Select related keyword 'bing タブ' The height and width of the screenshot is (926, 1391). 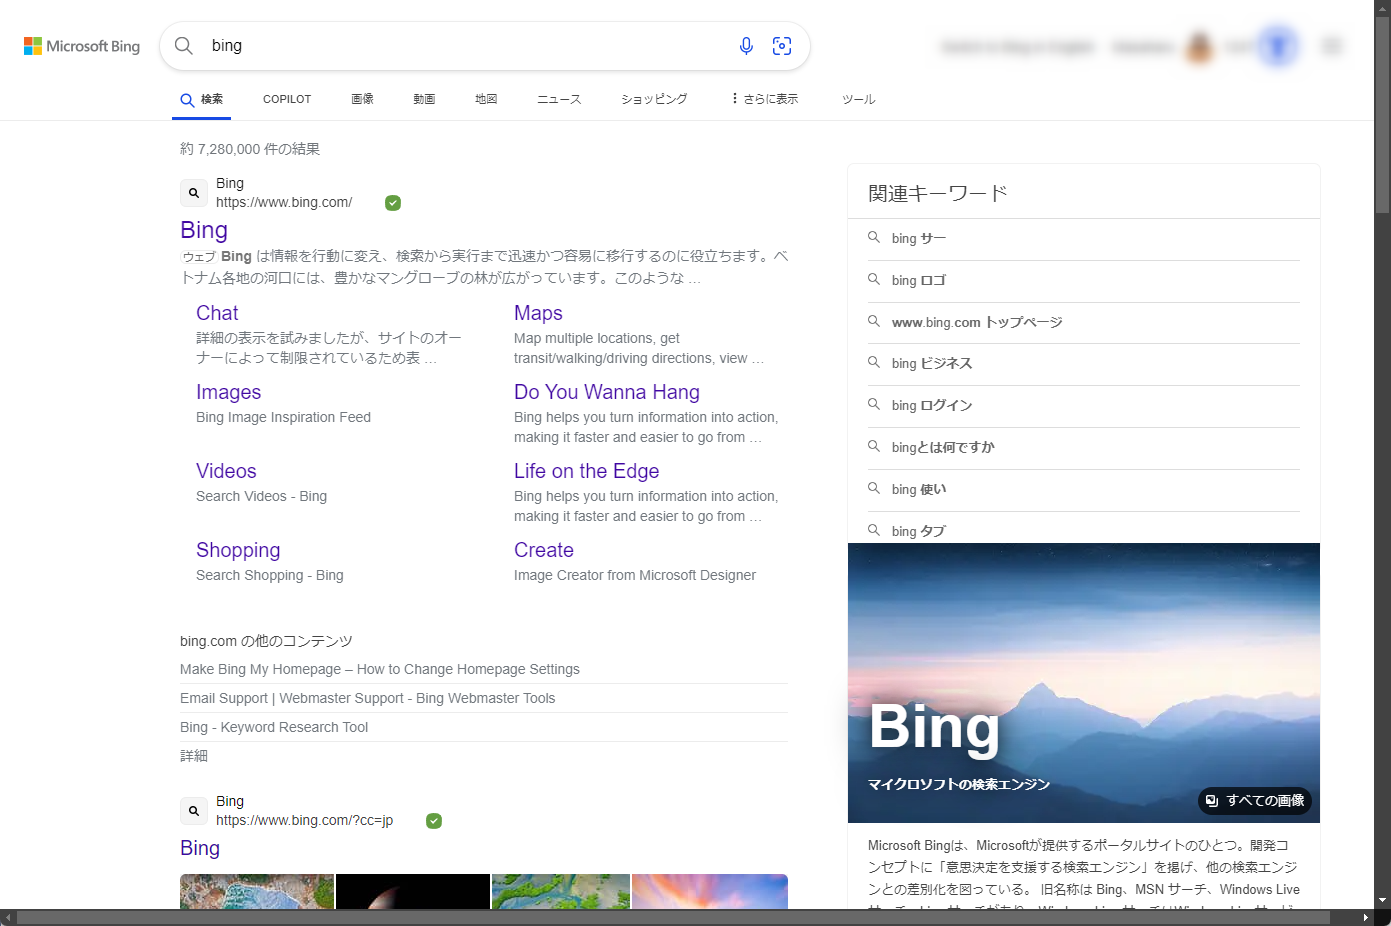(x=919, y=531)
